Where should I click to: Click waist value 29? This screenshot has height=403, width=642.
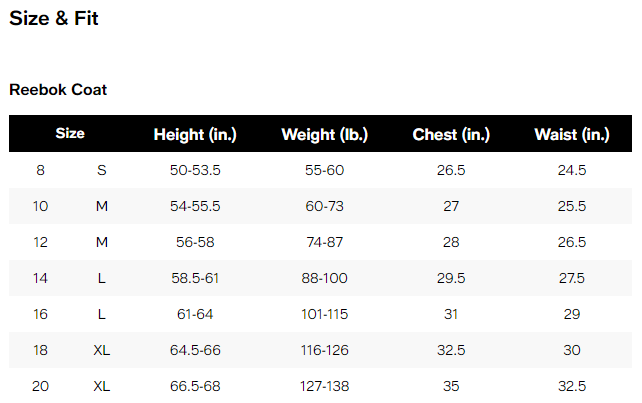pos(572,314)
